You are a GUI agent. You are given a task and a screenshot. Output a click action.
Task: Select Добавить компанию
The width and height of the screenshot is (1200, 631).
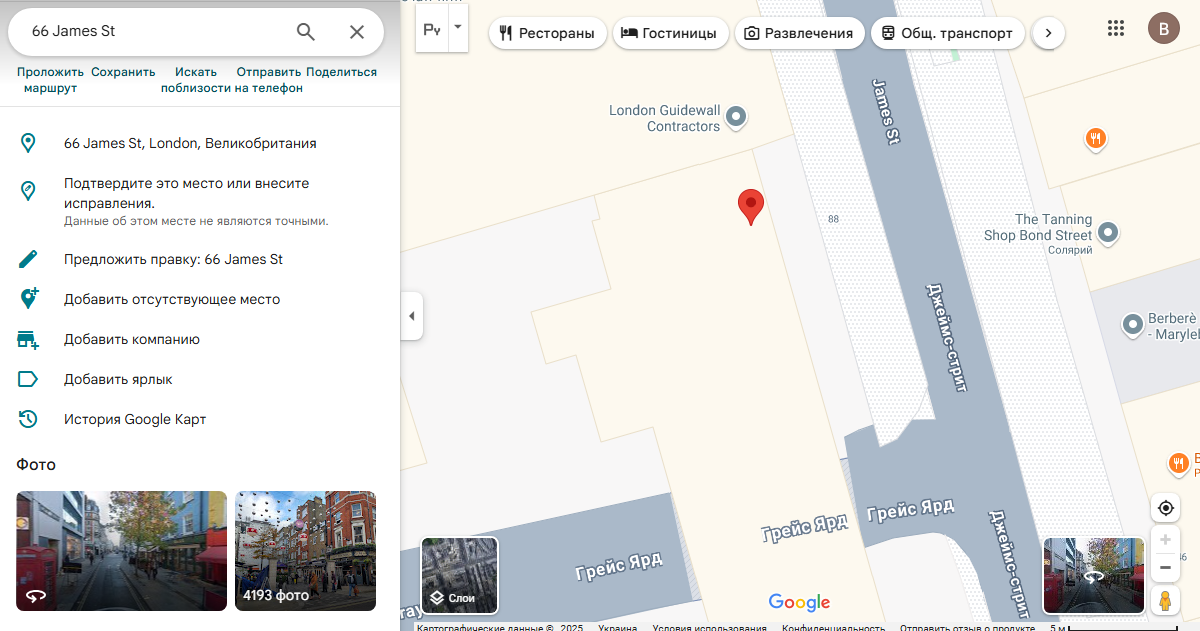132,339
